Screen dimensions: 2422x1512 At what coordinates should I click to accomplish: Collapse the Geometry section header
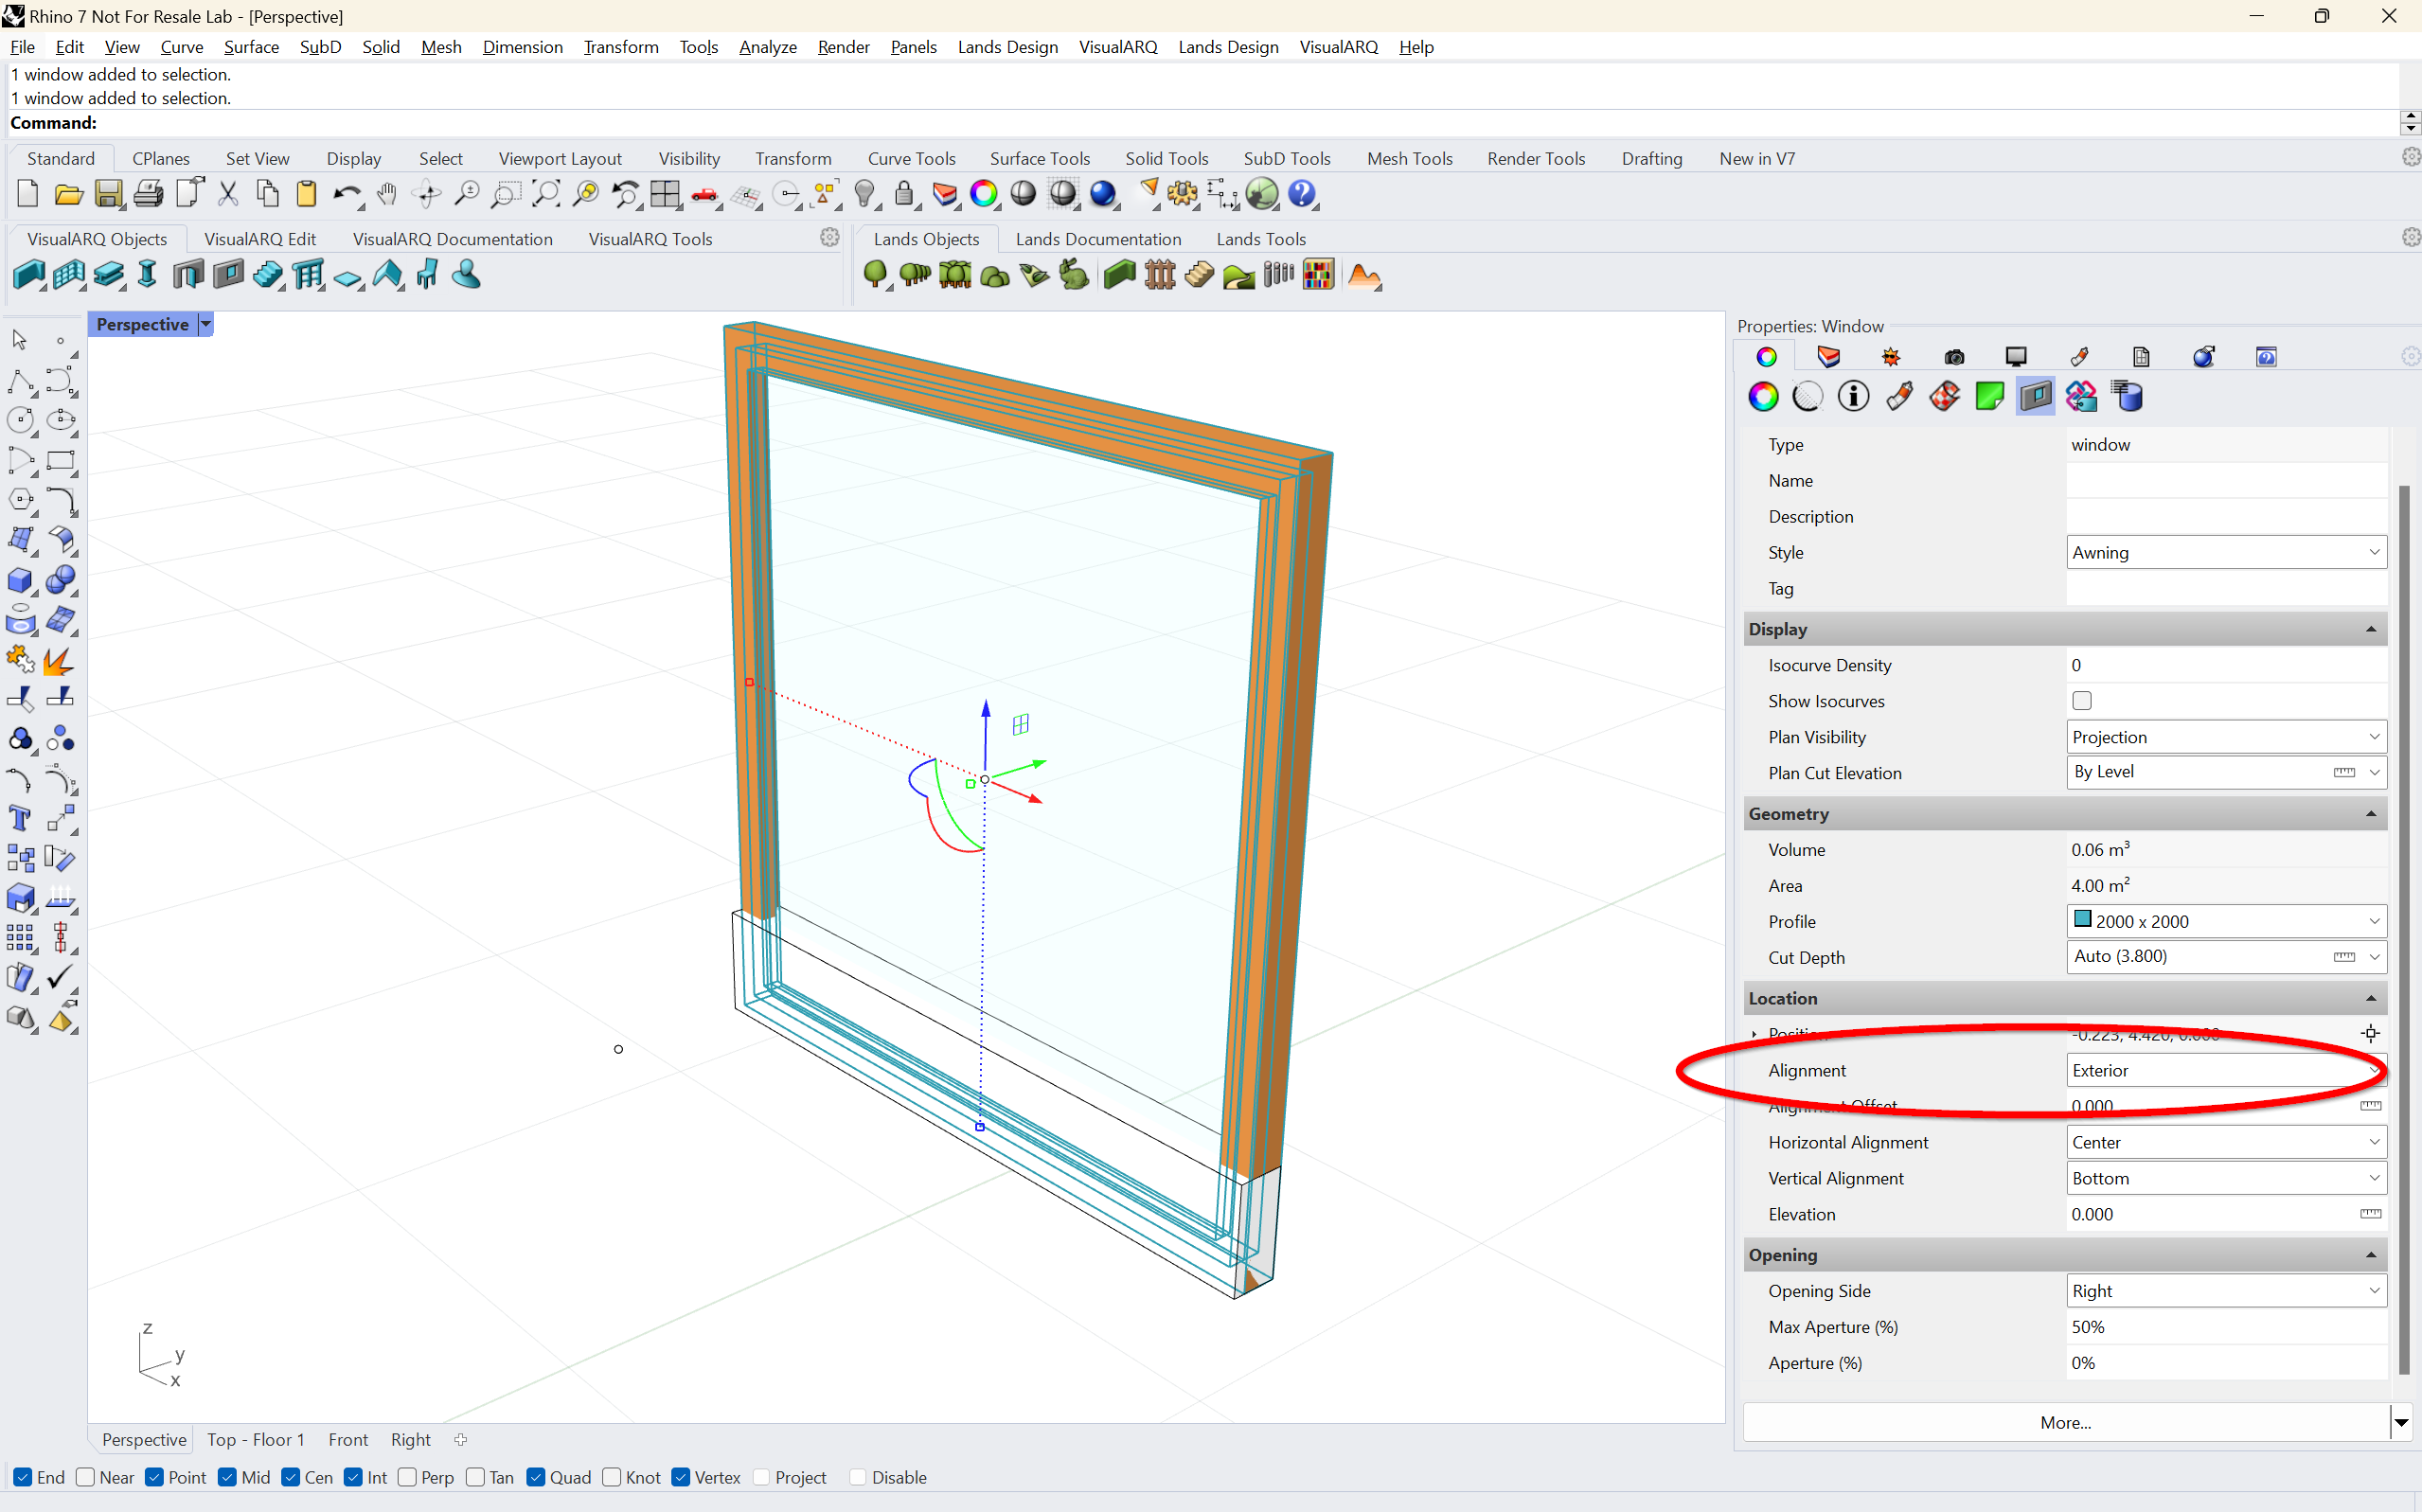point(2371,813)
